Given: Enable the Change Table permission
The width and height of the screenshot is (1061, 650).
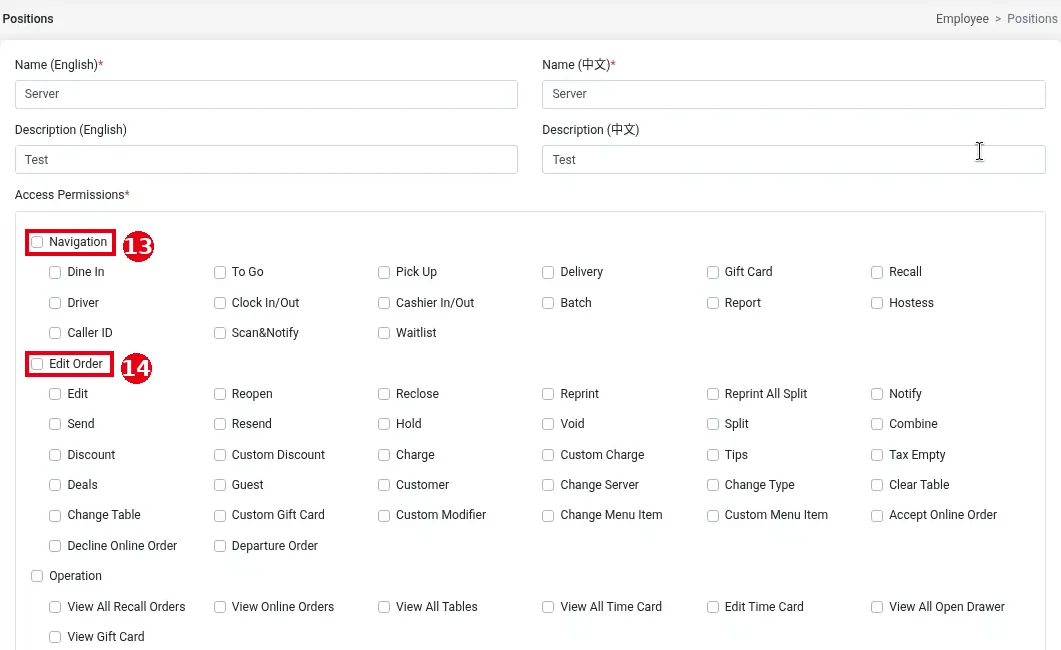Looking at the screenshot, I should click(55, 515).
